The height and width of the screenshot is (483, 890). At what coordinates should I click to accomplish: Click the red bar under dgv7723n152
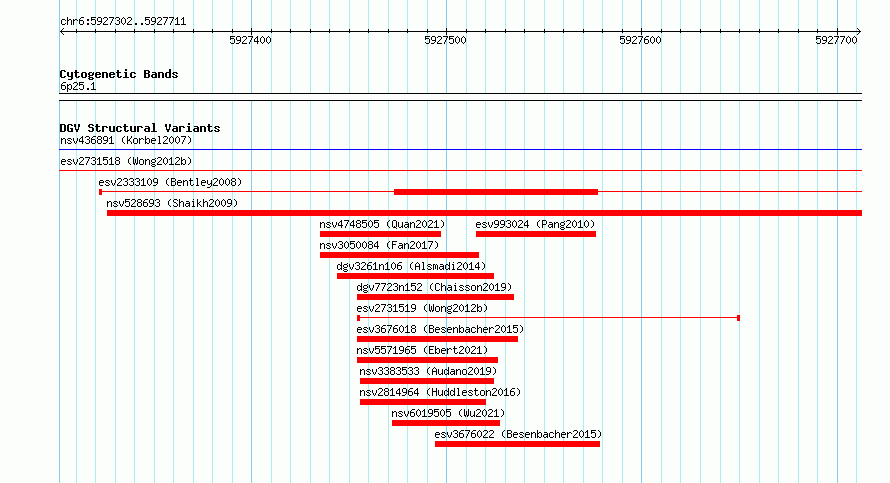[435, 297]
